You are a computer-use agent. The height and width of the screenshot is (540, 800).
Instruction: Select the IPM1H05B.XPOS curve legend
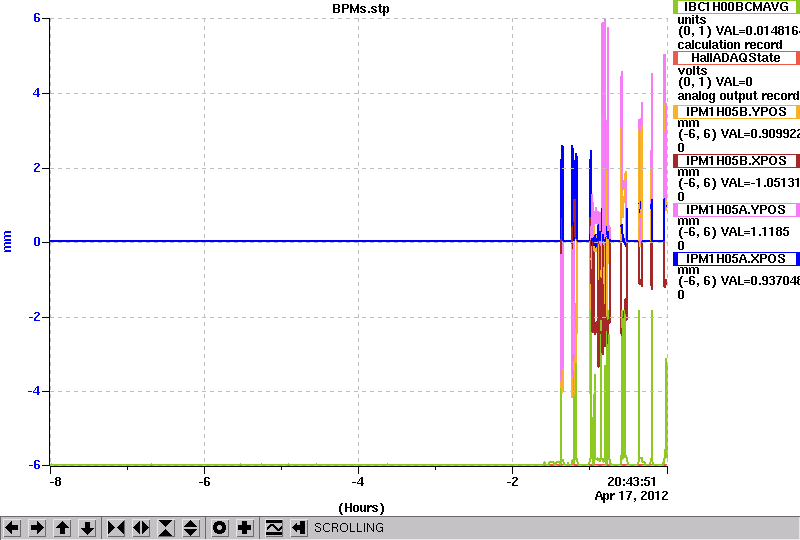tap(736, 161)
